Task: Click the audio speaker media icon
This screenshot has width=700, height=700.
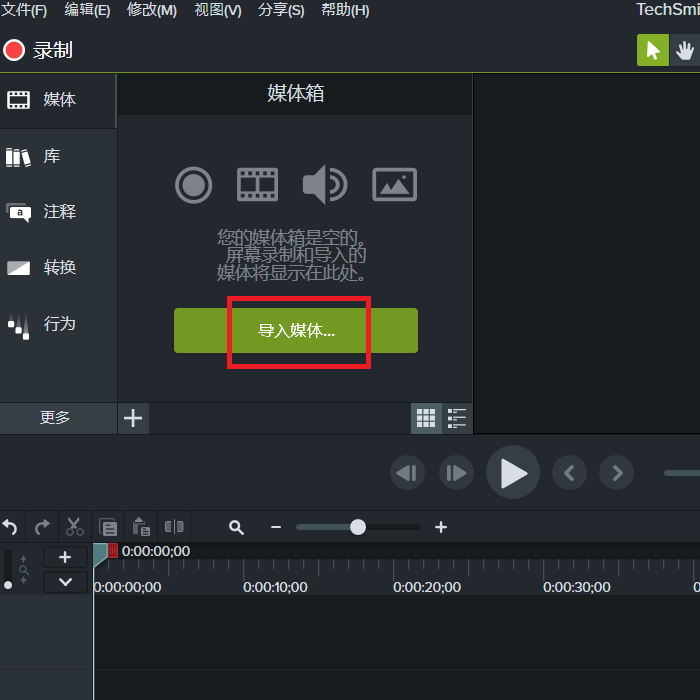Action: click(325, 184)
